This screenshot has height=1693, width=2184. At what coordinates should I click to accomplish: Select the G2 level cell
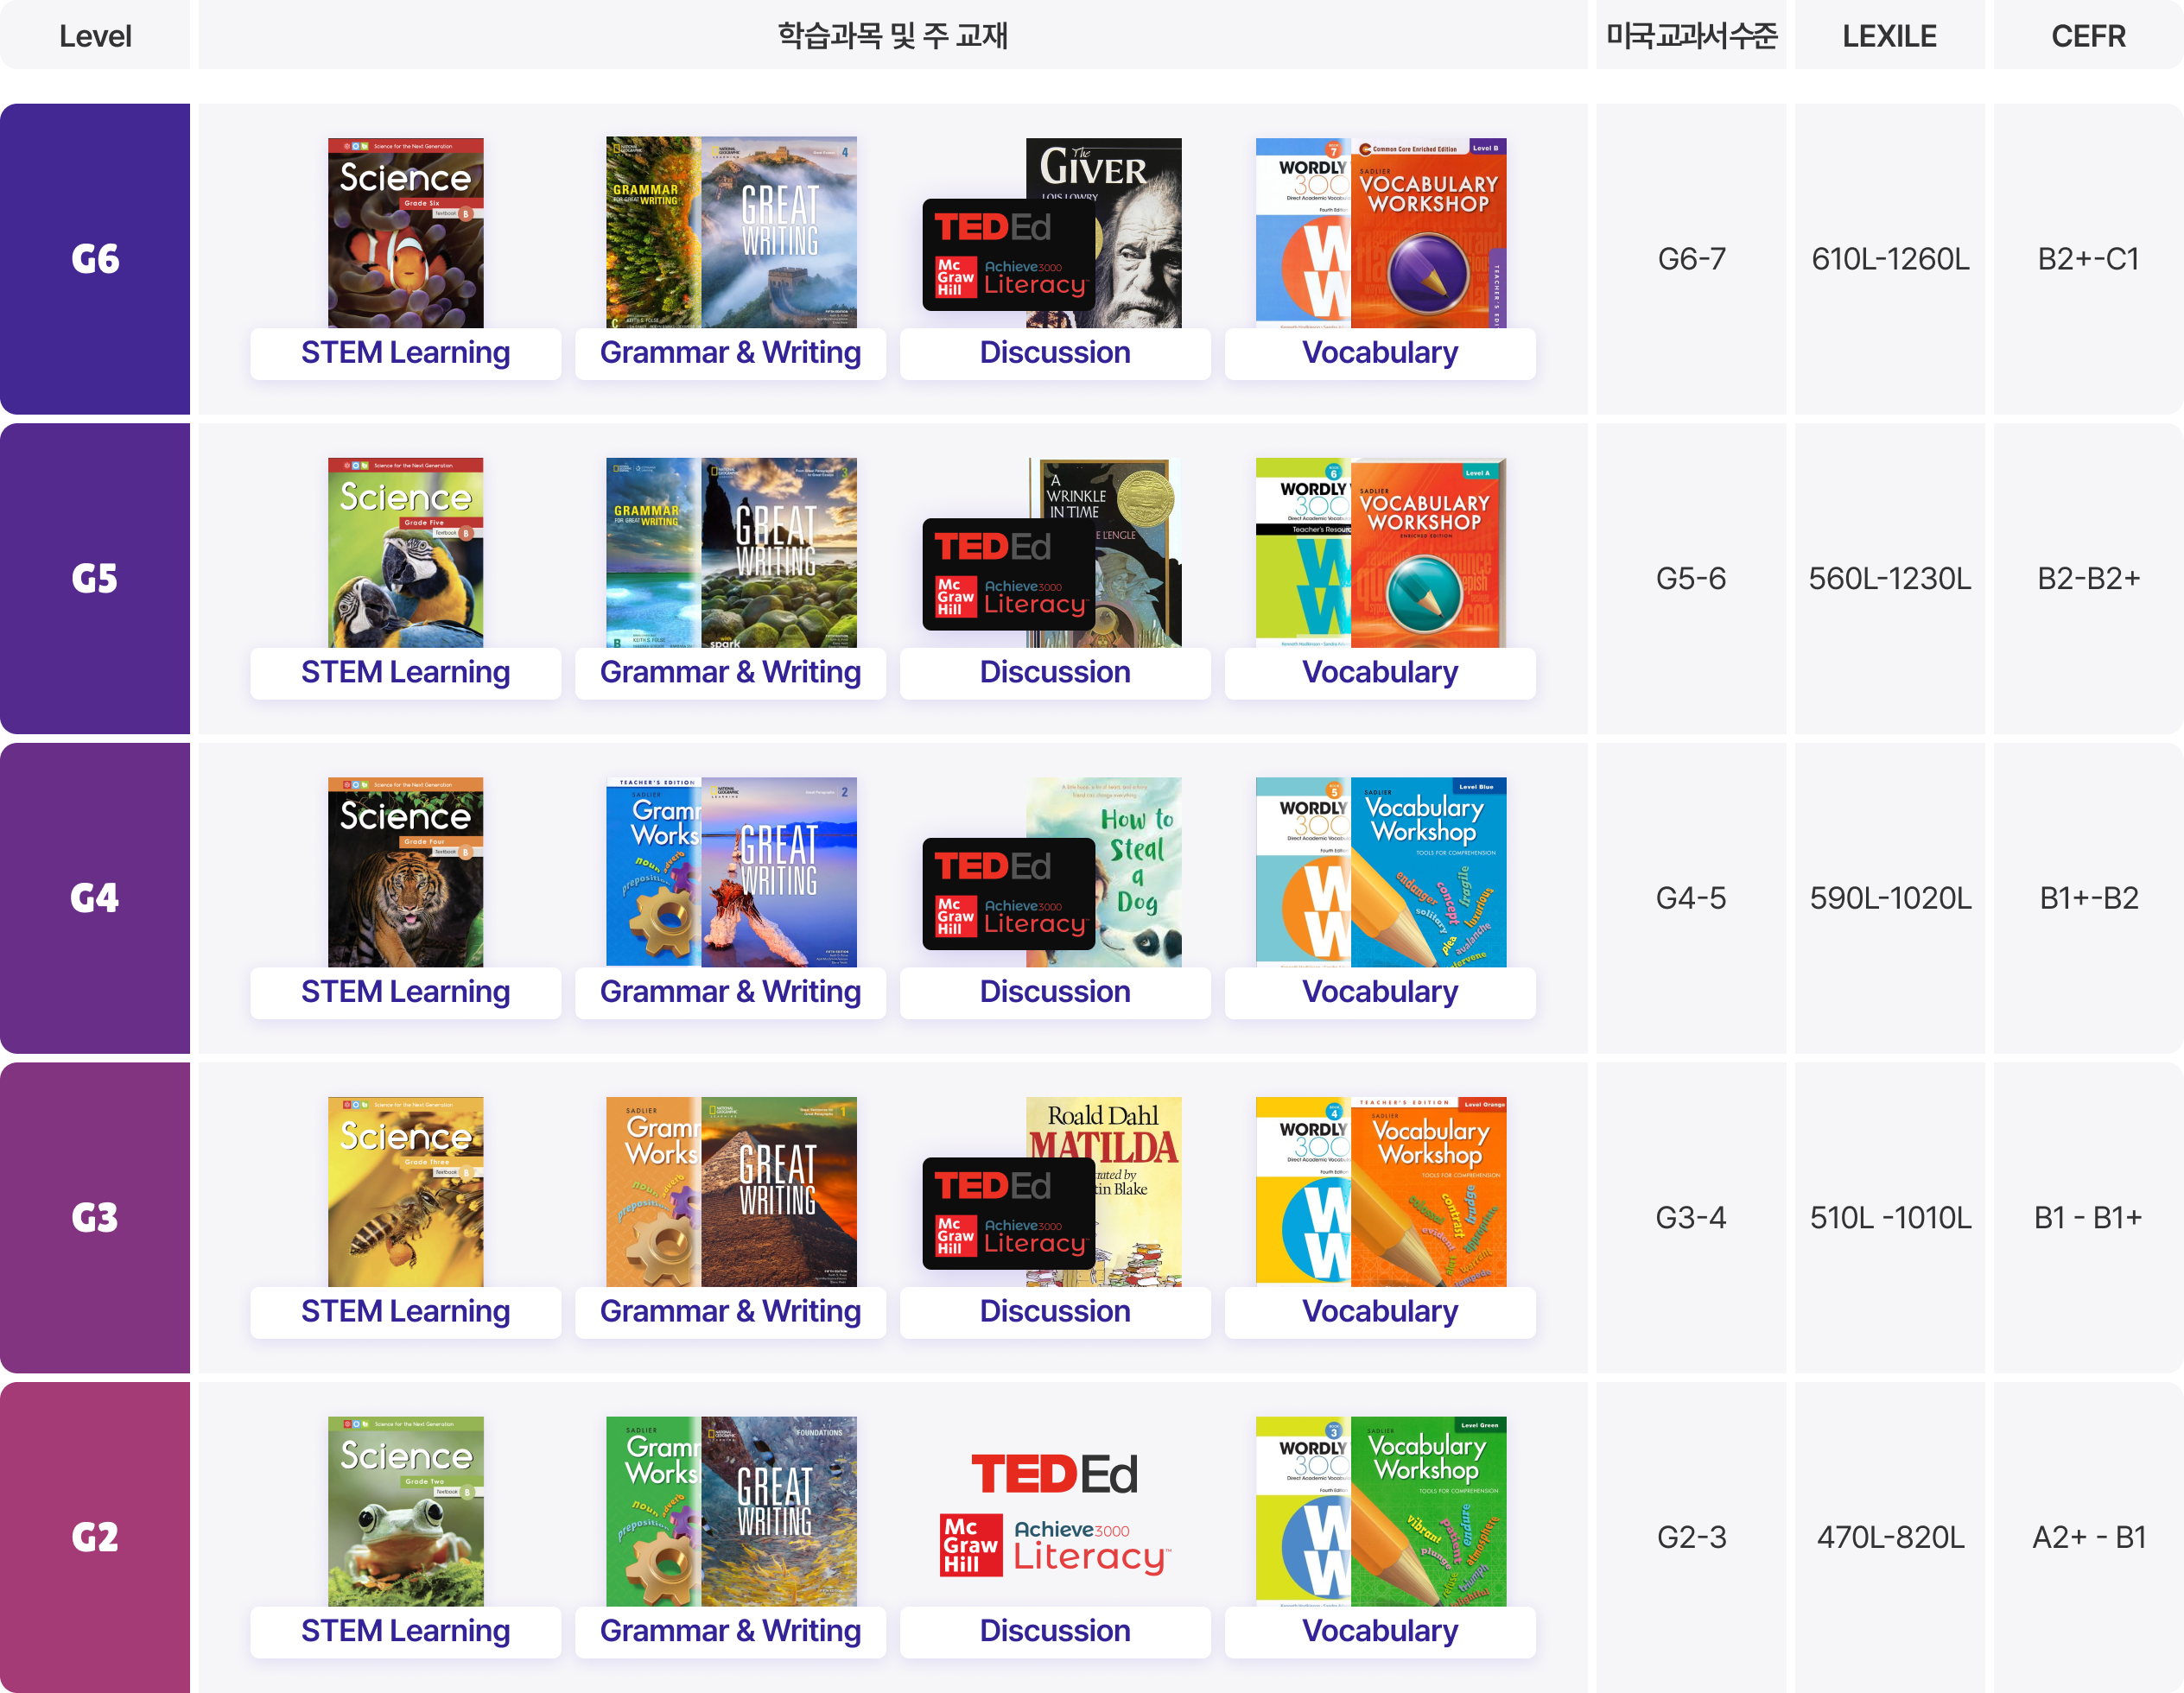click(95, 1536)
